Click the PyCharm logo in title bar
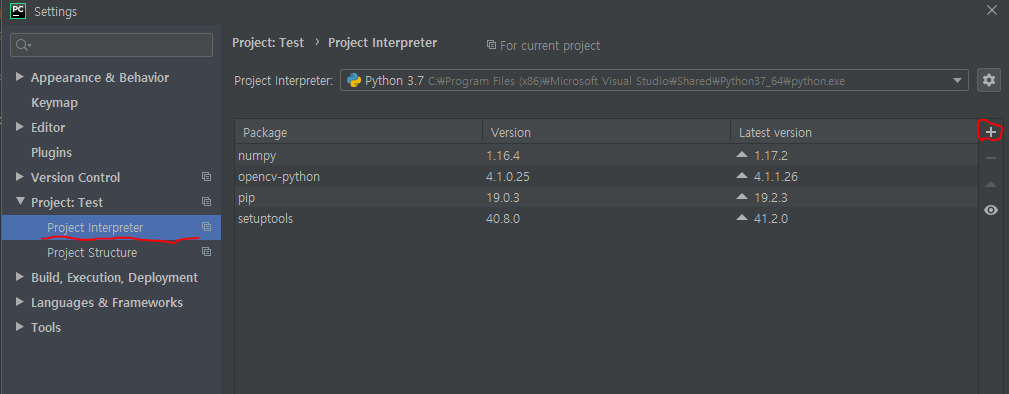 [x=18, y=10]
